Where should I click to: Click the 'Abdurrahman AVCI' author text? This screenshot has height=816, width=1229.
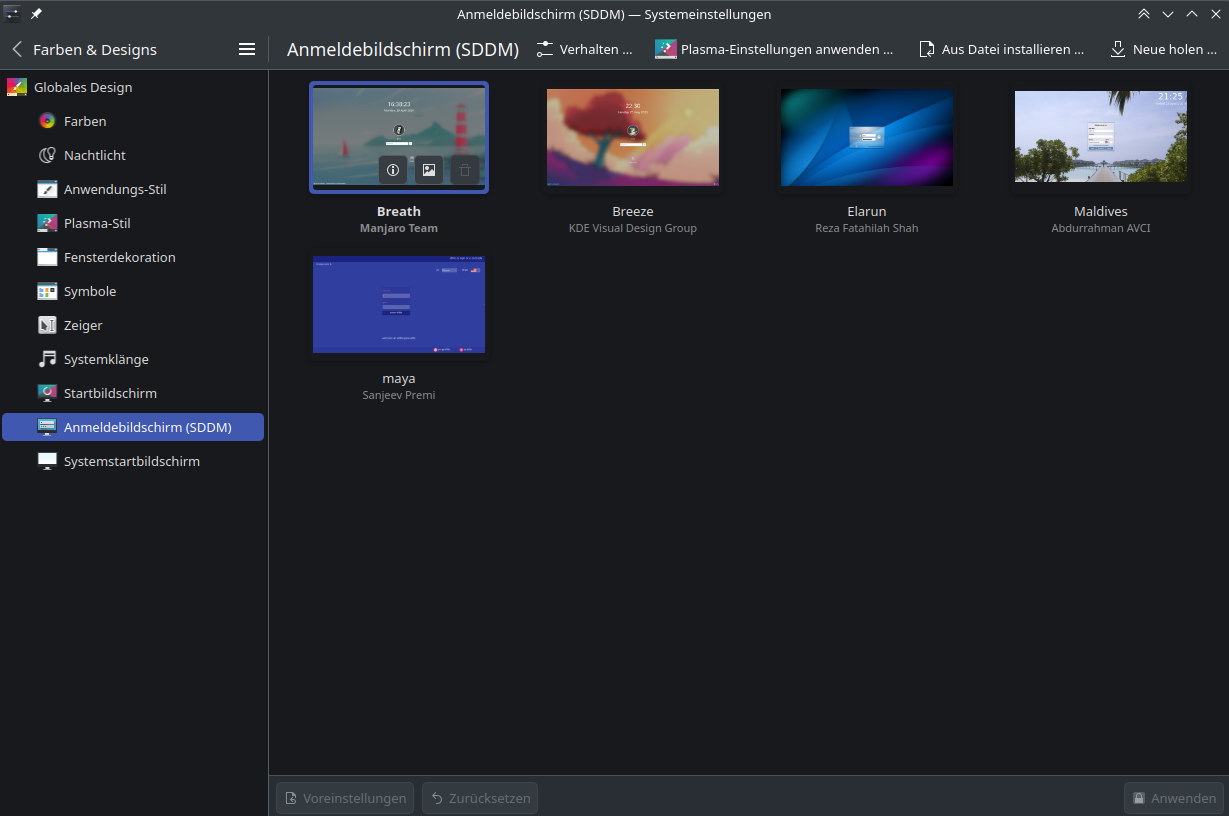(x=1101, y=228)
